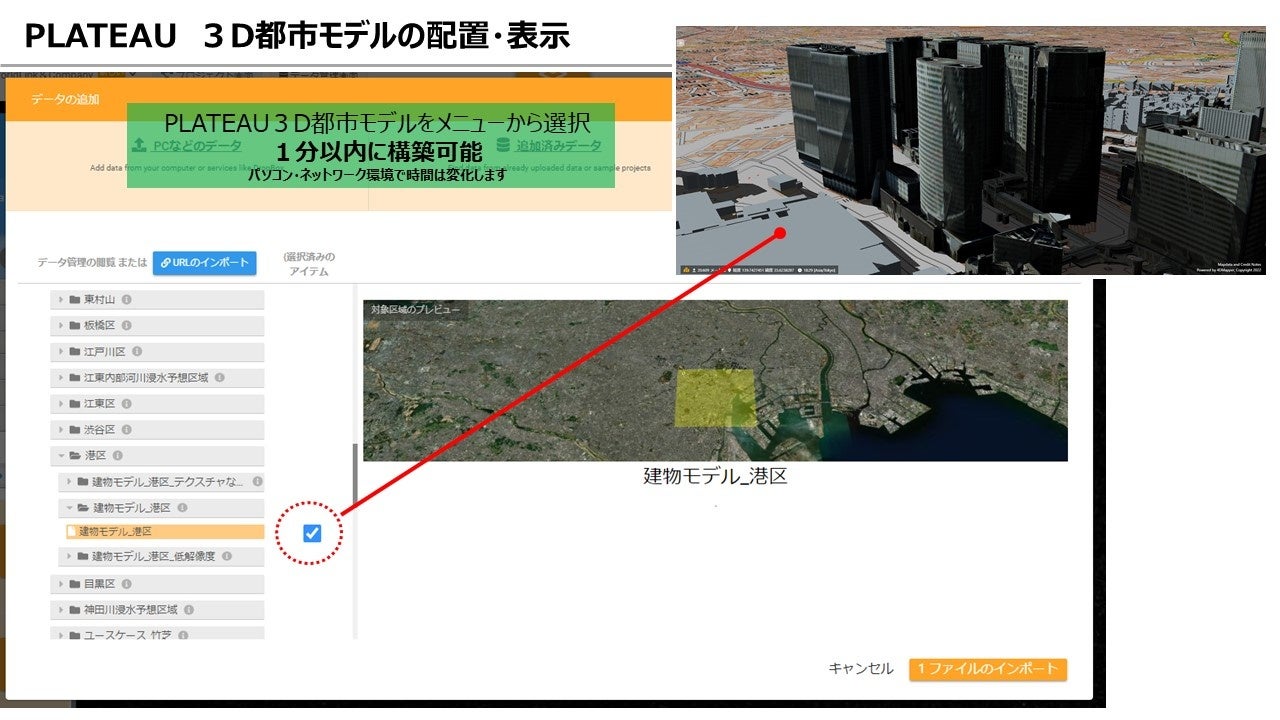Open the データ管理画面 menu item

pos(321,74)
